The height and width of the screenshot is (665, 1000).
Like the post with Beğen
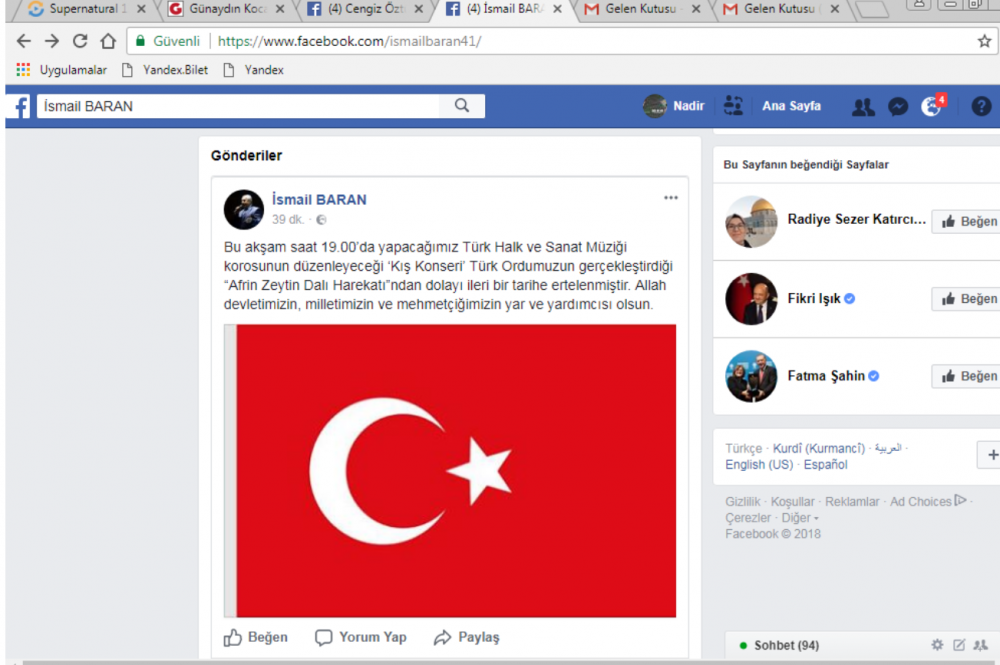click(255, 637)
